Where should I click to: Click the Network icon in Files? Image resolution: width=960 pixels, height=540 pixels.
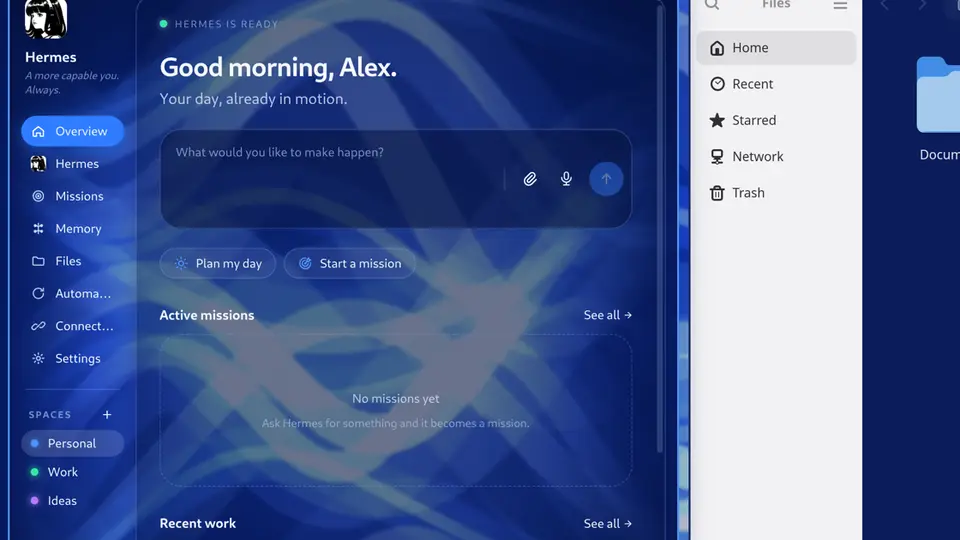point(717,157)
